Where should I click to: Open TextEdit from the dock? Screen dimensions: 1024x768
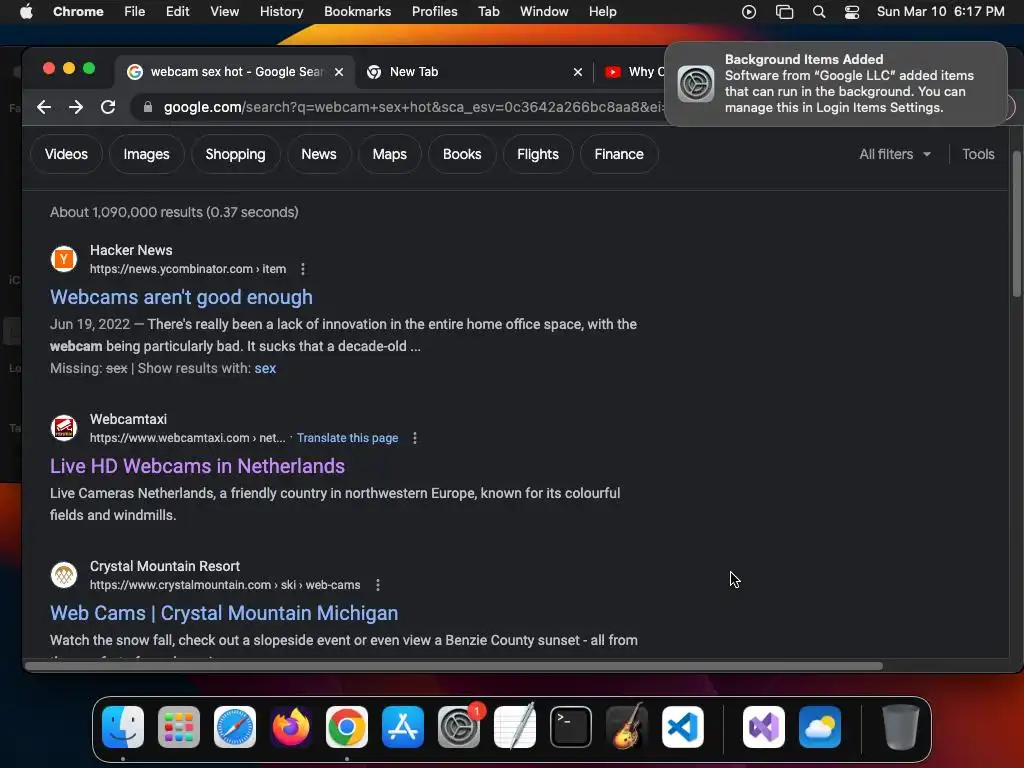tap(515, 727)
